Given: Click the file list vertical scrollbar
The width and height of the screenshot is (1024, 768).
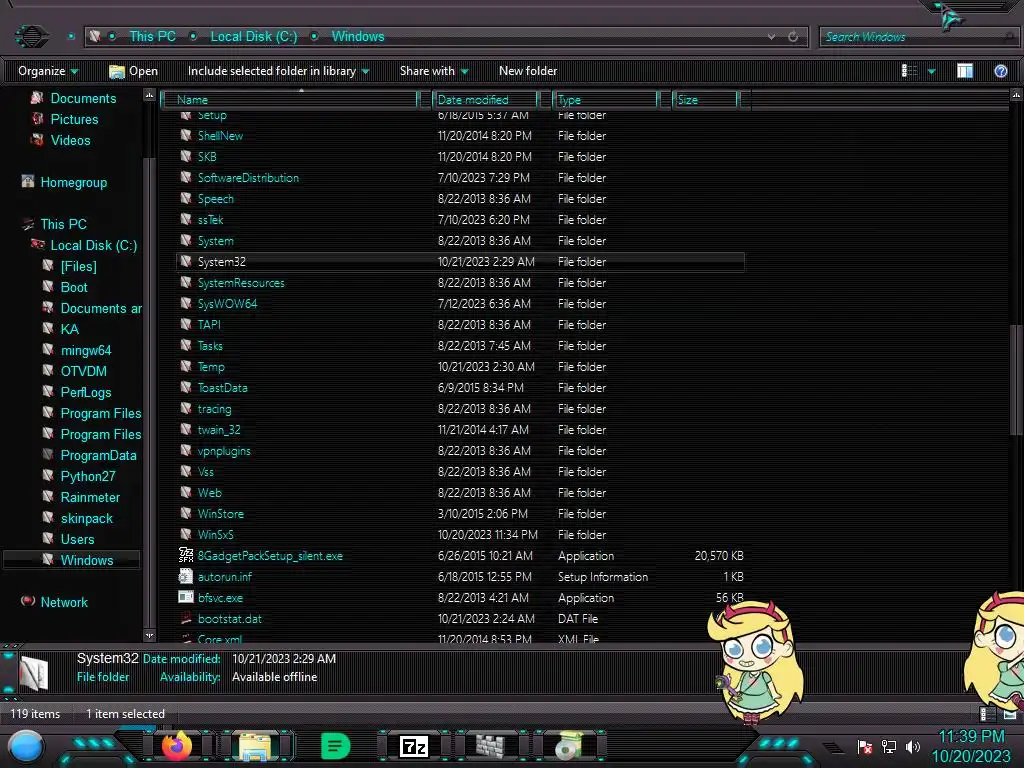Looking at the screenshot, I should point(1016,379).
